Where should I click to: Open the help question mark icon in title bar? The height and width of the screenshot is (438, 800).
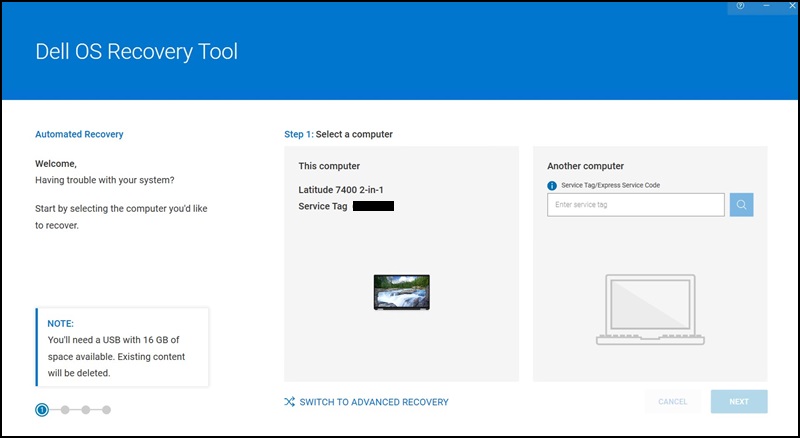click(740, 6)
